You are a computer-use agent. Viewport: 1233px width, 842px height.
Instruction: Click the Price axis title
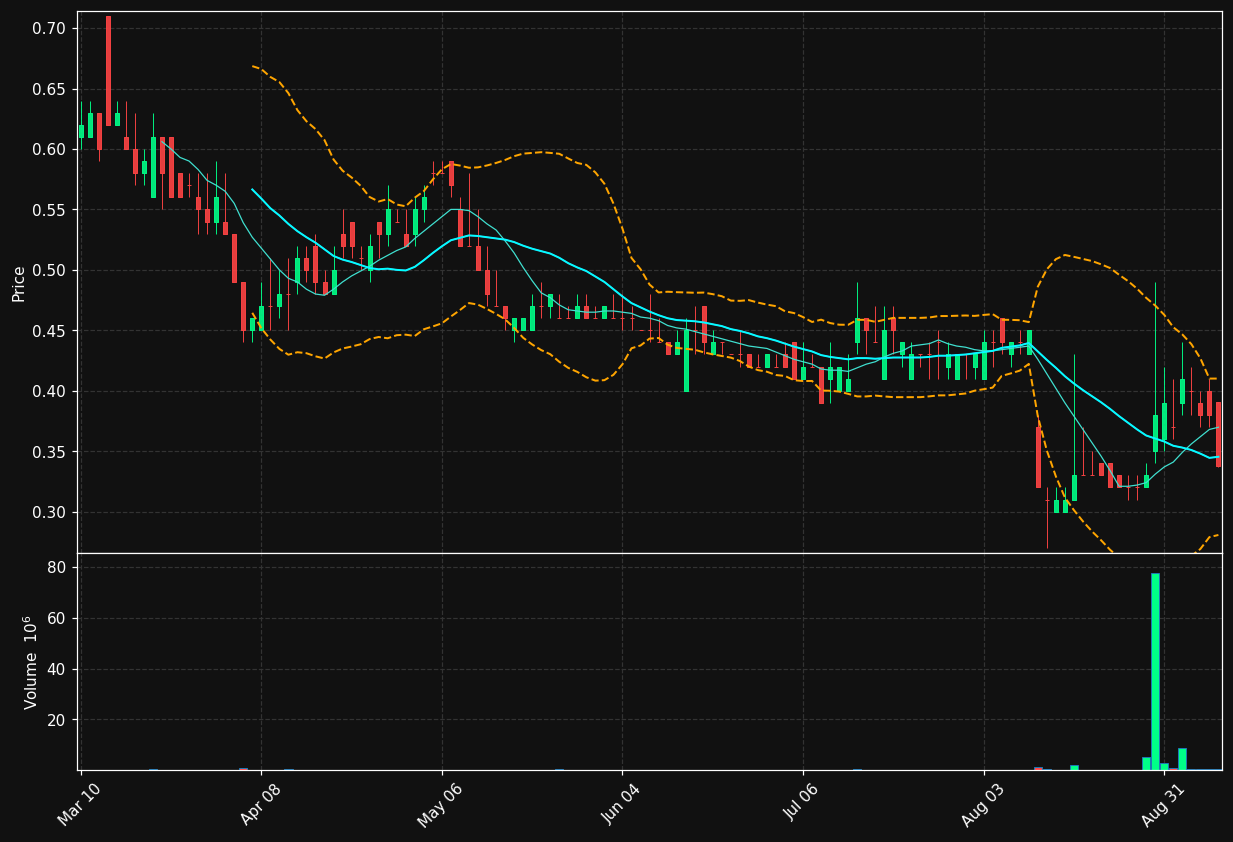pos(19,283)
